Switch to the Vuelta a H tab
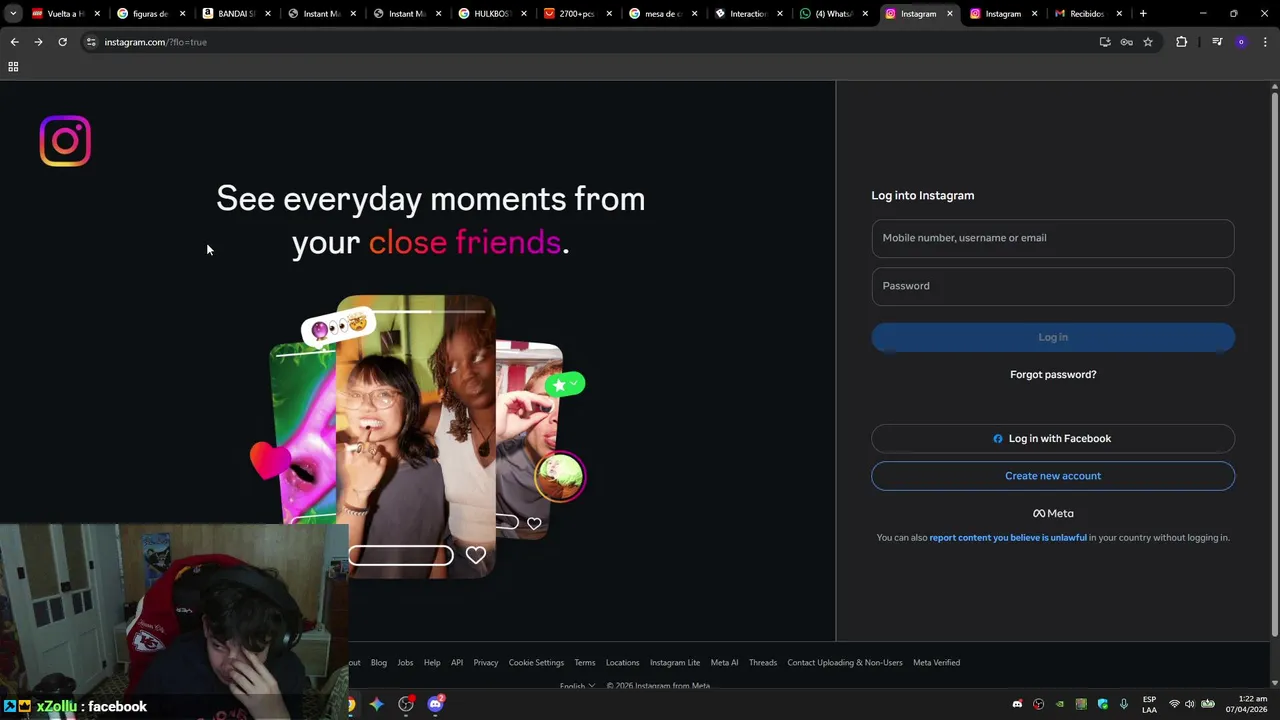 tap(66, 14)
